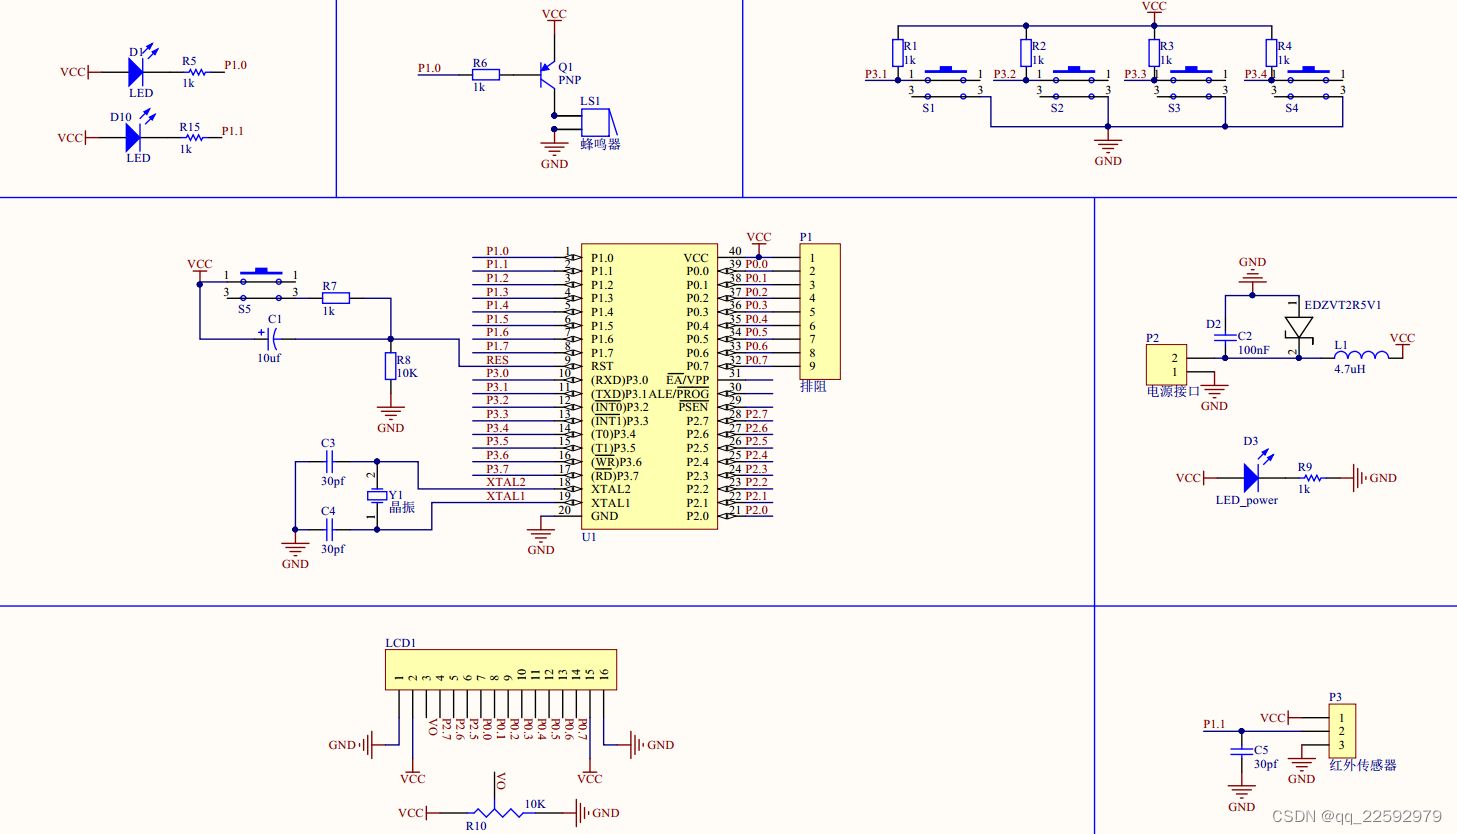Select the S3 pushbutton switch
Image resolution: width=1457 pixels, height=834 pixels.
pos(1191,83)
